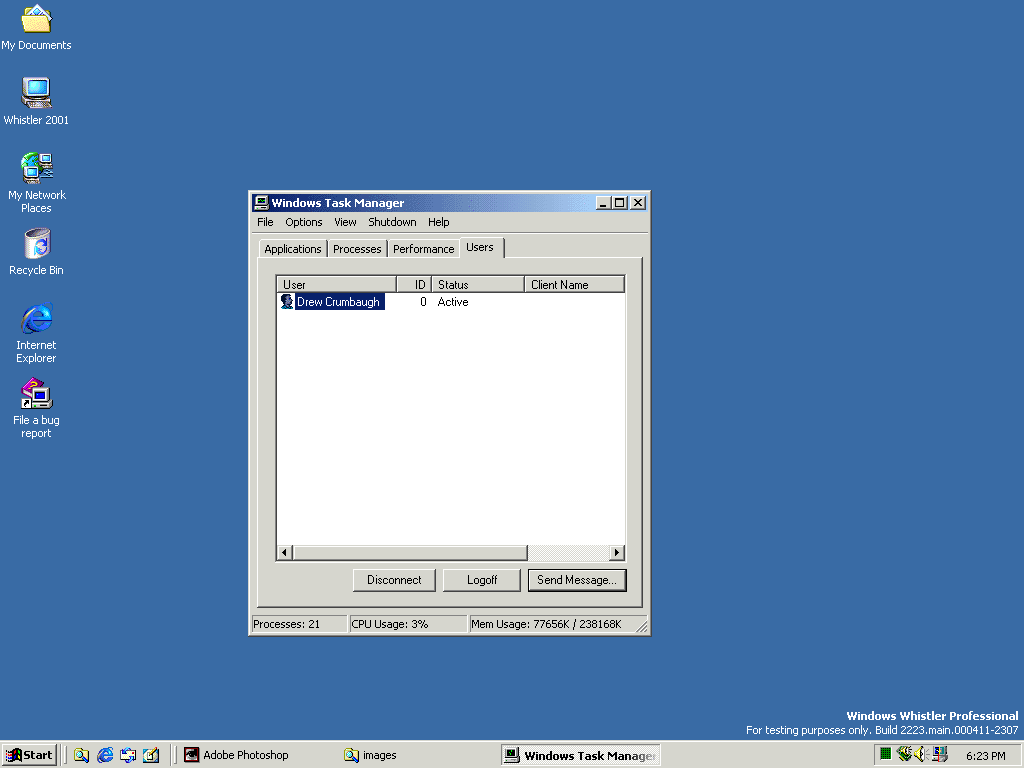This screenshot has width=1024, height=768.
Task: Open the Shutdown menu
Action: point(392,222)
